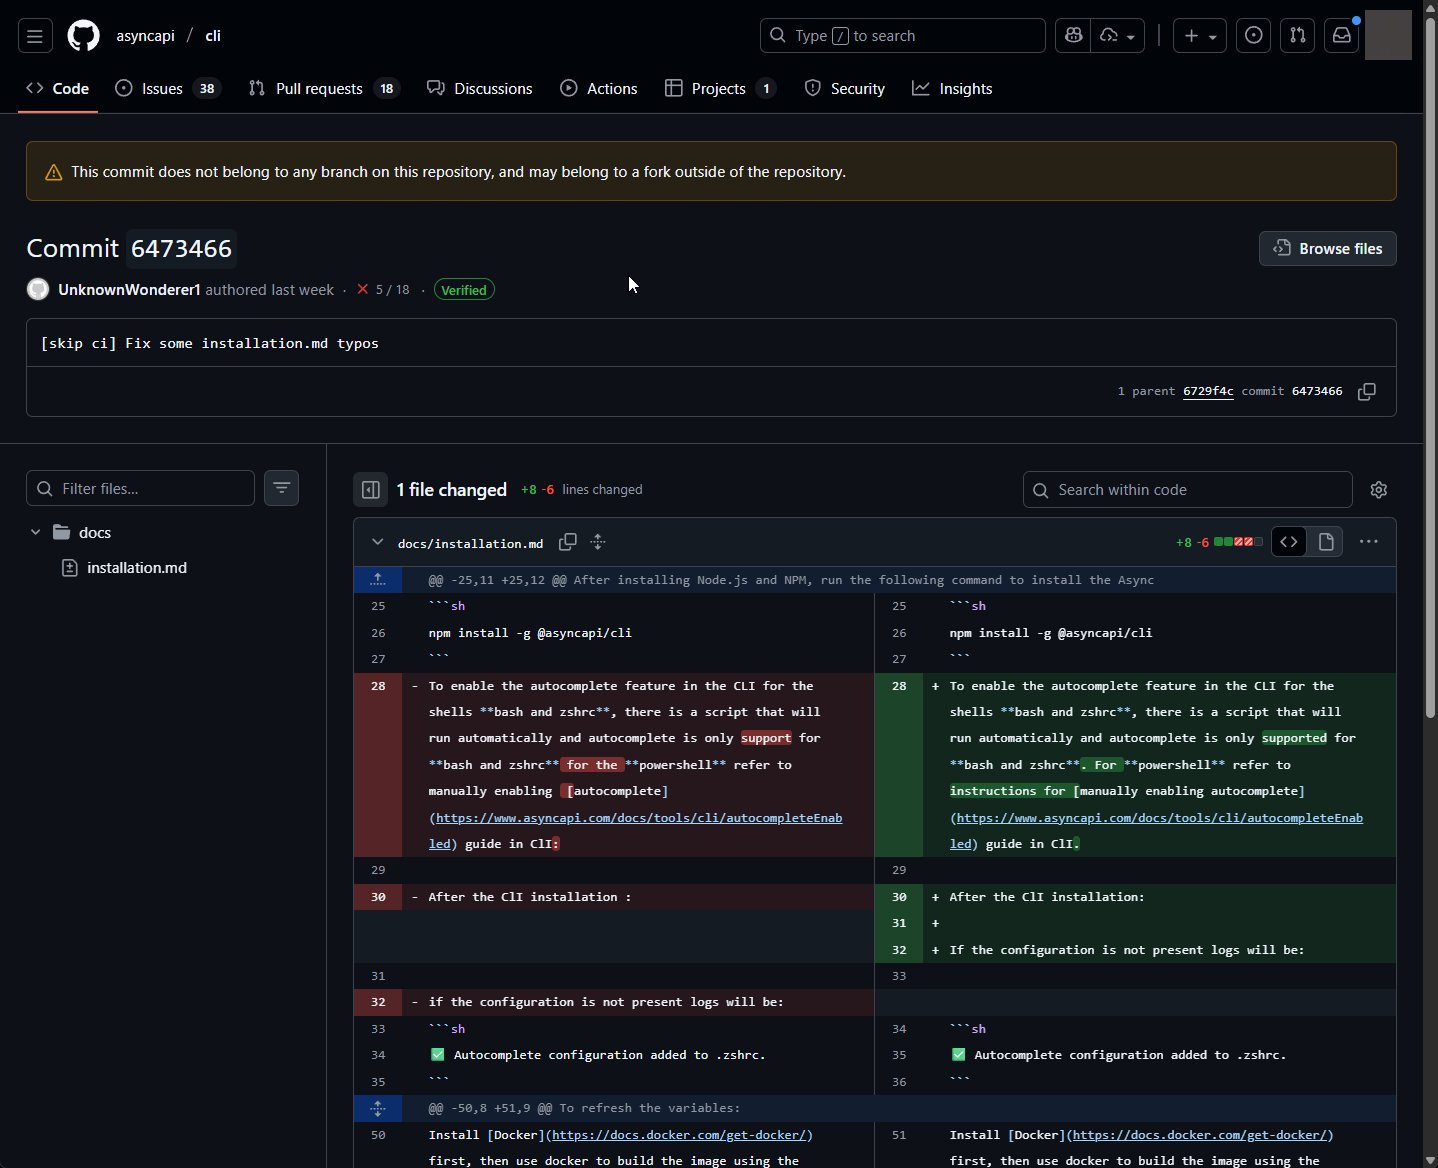Viewport: 1438px width, 1168px height.
Task: Open the Actions tab
Action: [599, 89]
